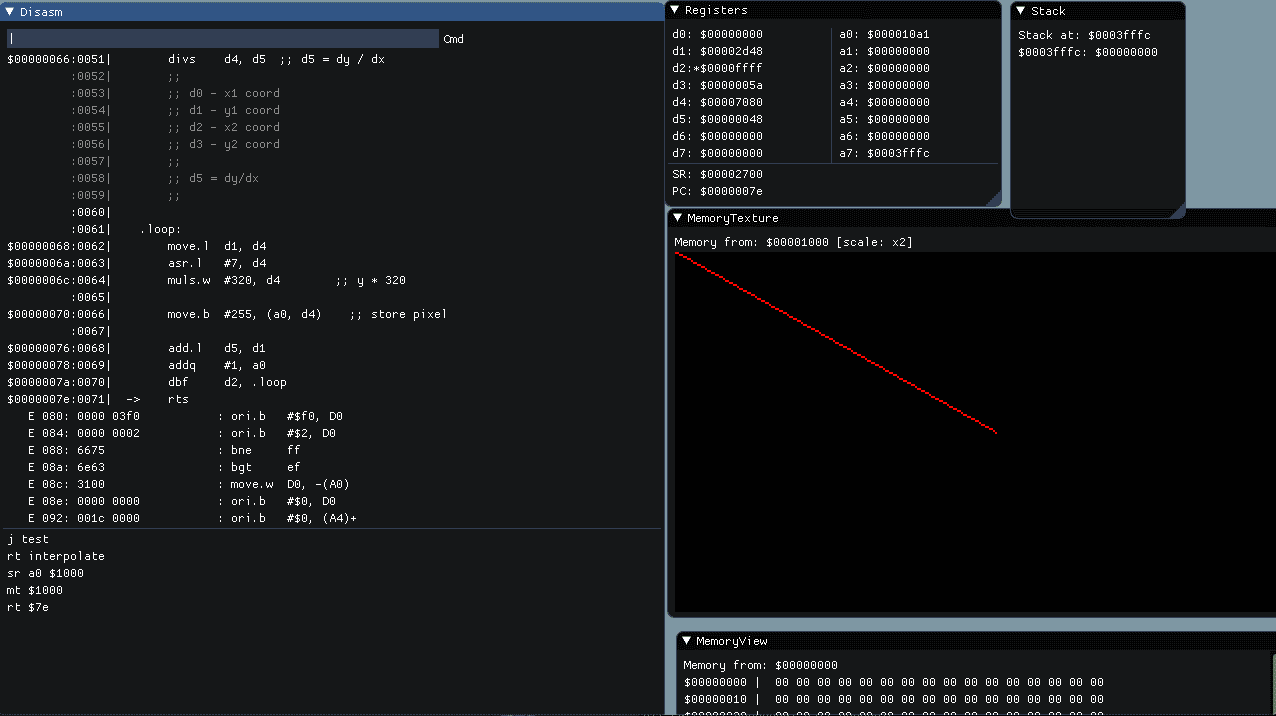
Task: Click the ';; d0 - x1 coord' comment
Action: tap(224, 93)
